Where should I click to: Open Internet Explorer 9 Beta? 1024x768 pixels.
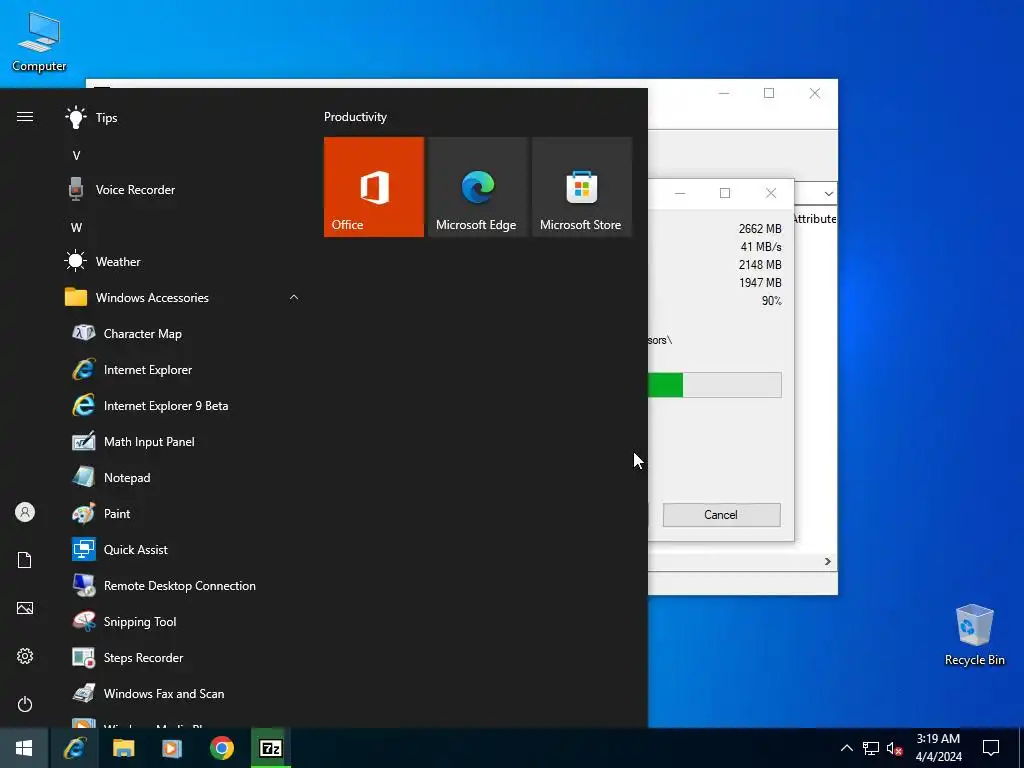(183, 406)
